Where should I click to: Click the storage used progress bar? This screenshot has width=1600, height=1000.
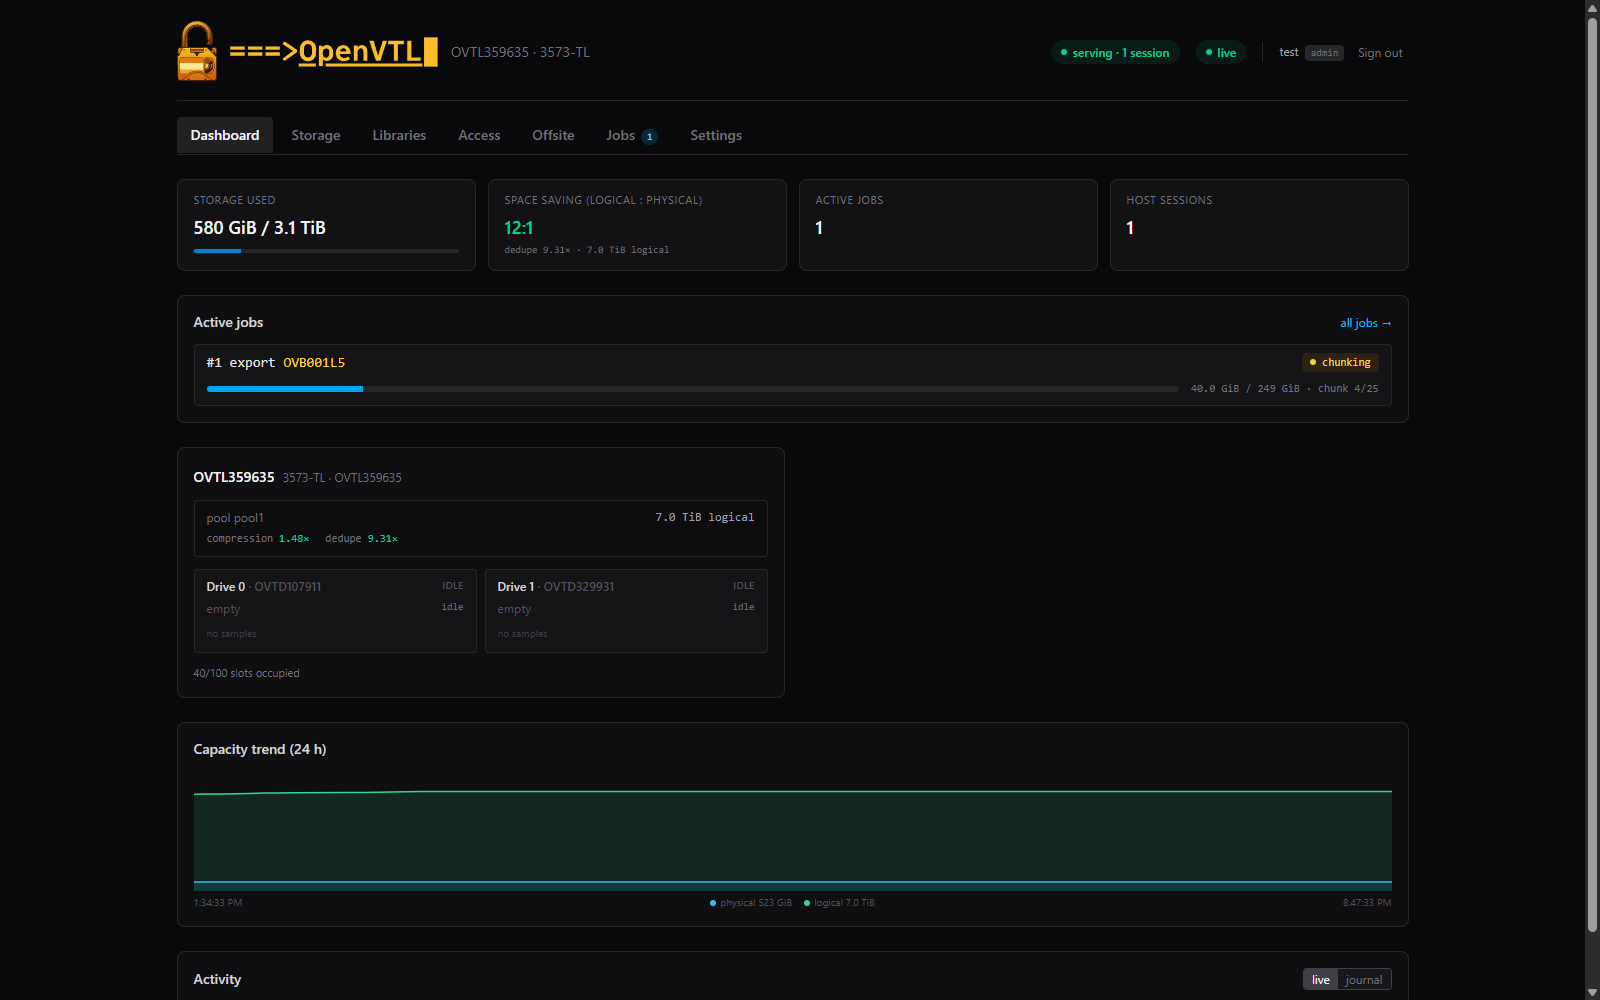tap(326, 251)
